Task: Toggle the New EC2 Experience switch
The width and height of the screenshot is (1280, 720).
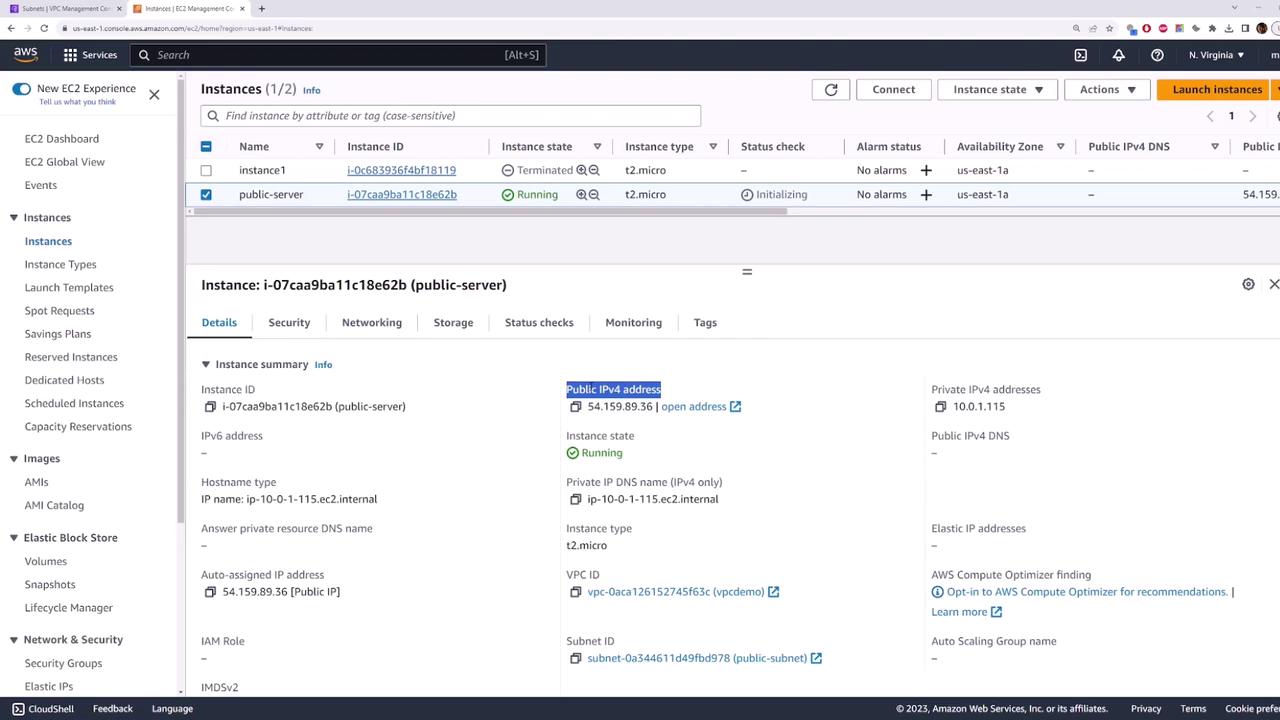Action: point(22,89)
